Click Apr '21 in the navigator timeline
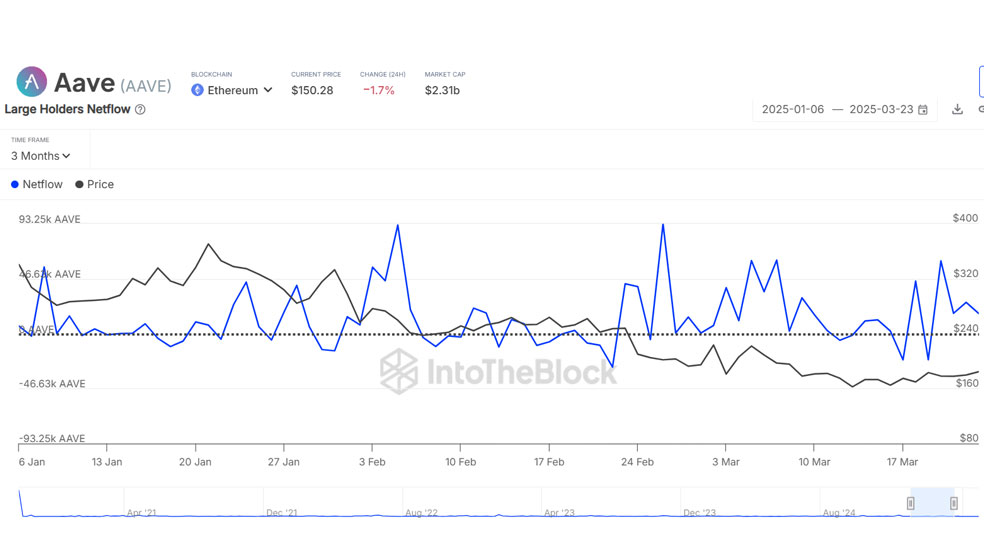This screenshot has height=554, width=984. pyautogui.click(x=141, y=513)
